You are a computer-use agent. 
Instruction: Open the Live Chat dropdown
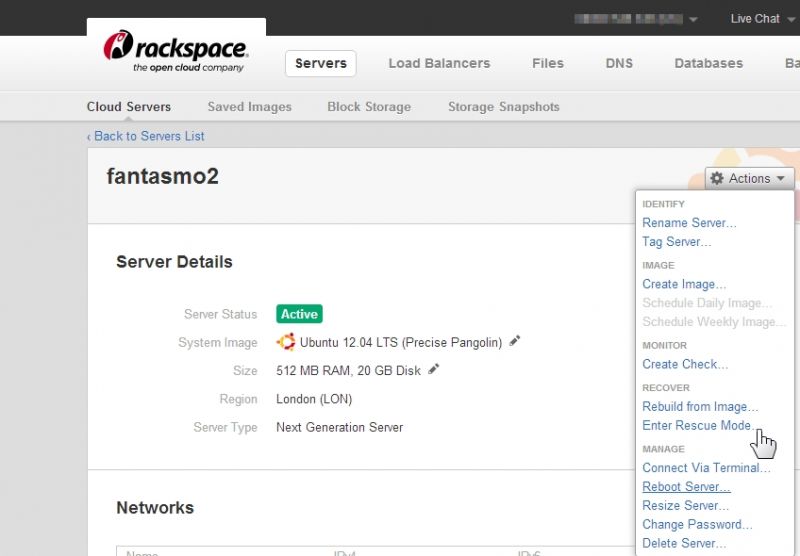(762, 19)
